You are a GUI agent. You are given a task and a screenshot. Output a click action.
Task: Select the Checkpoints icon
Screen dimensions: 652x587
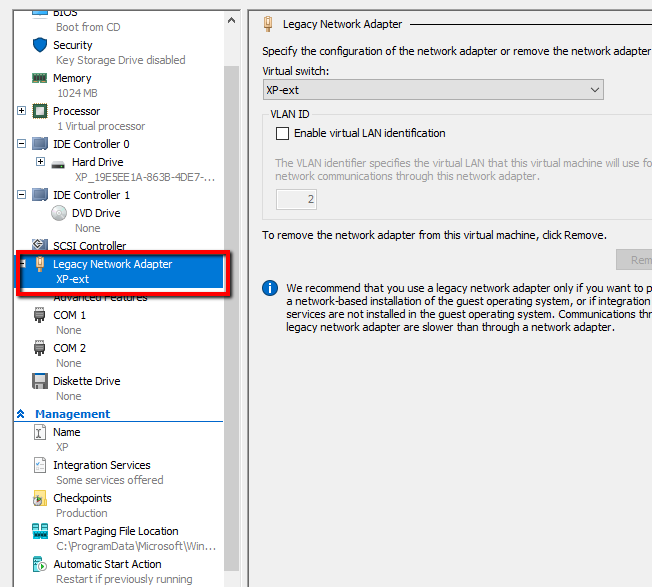tap(40, 498)
